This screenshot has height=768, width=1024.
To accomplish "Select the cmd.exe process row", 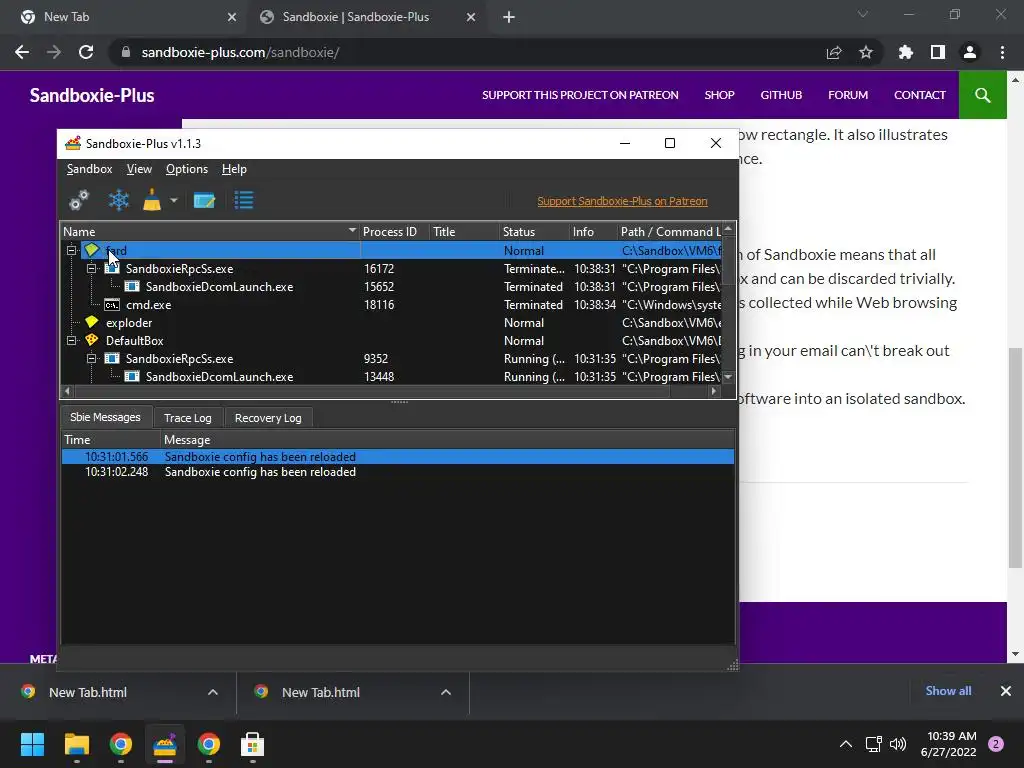I will (x=391, y=304).
